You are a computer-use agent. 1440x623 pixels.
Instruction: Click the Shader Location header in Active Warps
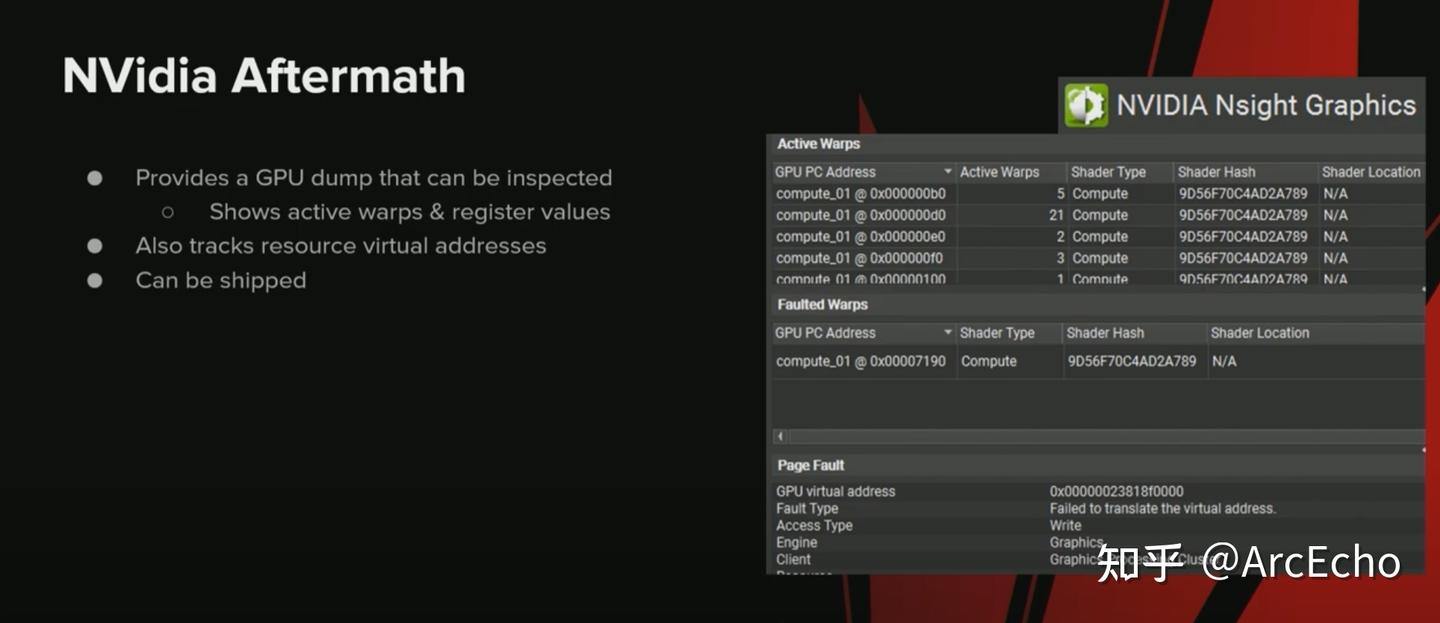(1371, 172)
